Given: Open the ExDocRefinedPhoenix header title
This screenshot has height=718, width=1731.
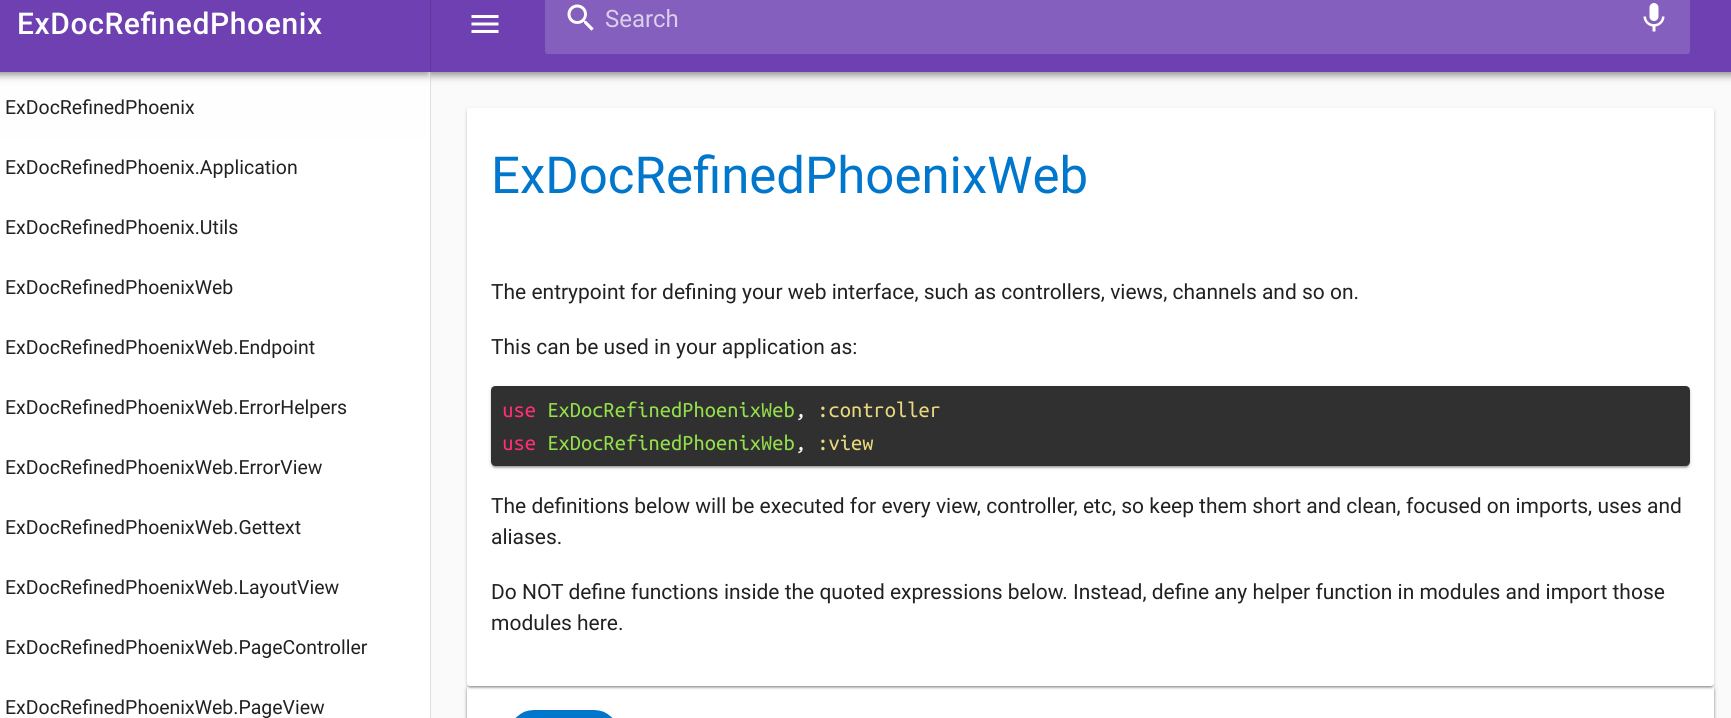Looking at the screenshot, I should [x=170, y=24].
